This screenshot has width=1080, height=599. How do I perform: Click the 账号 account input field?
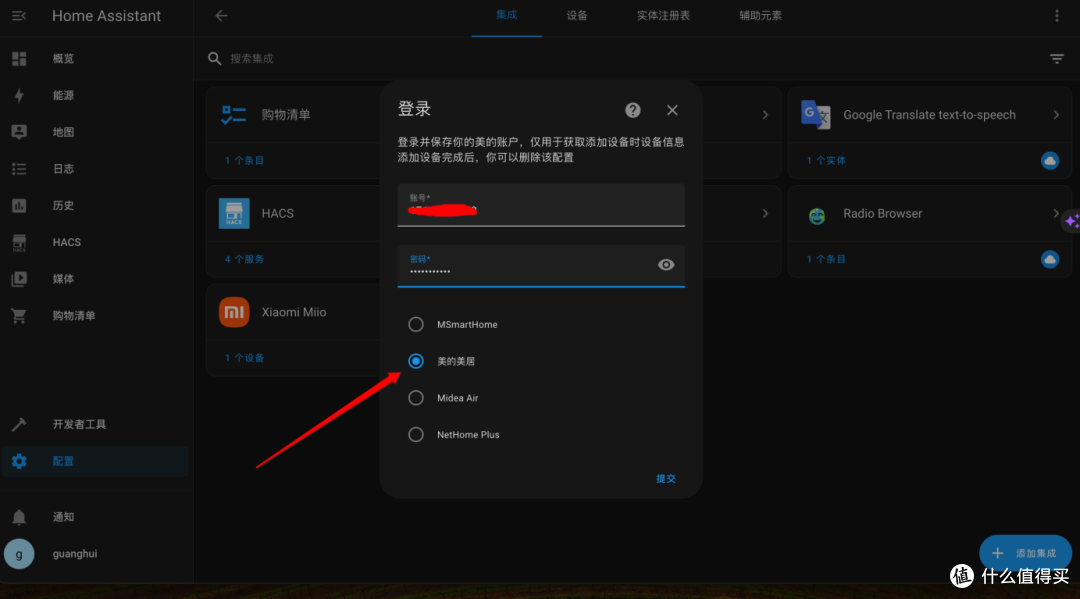pos(541,205)
